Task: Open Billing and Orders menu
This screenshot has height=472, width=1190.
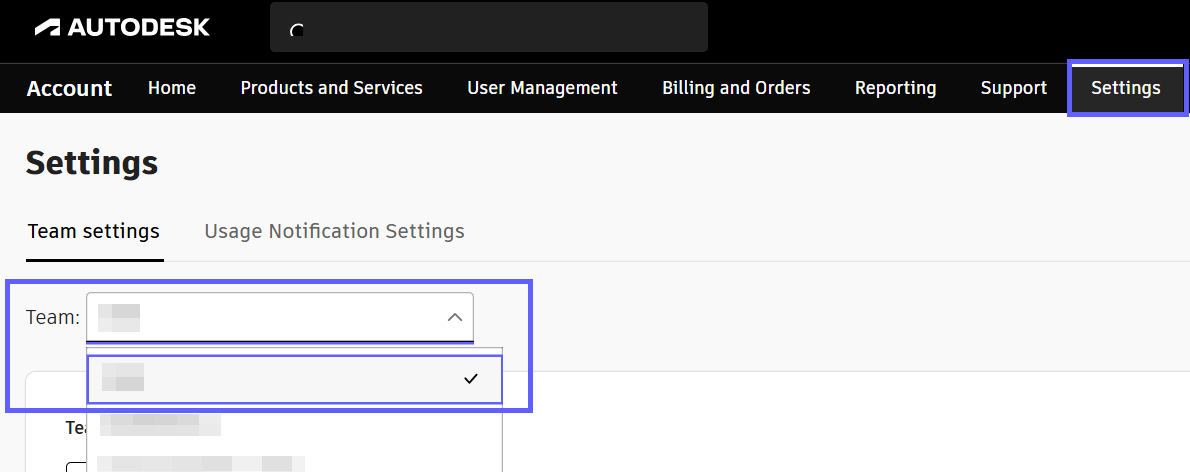Action: point(736,88)
